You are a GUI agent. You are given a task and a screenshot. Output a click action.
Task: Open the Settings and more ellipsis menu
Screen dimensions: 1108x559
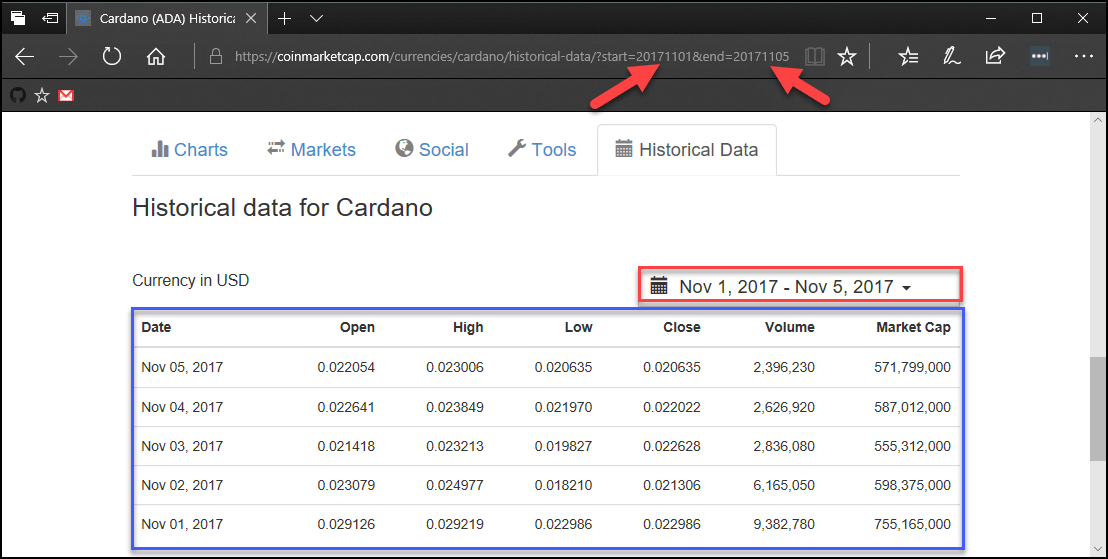(1083, 57)
